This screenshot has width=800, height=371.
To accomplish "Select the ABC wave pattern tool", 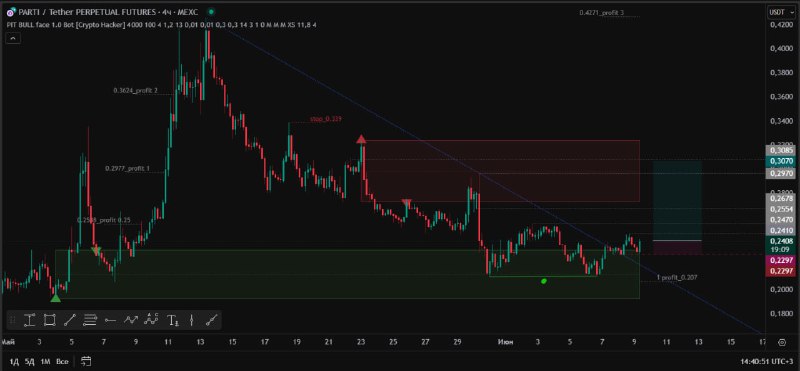I will [x=151, y=320].
